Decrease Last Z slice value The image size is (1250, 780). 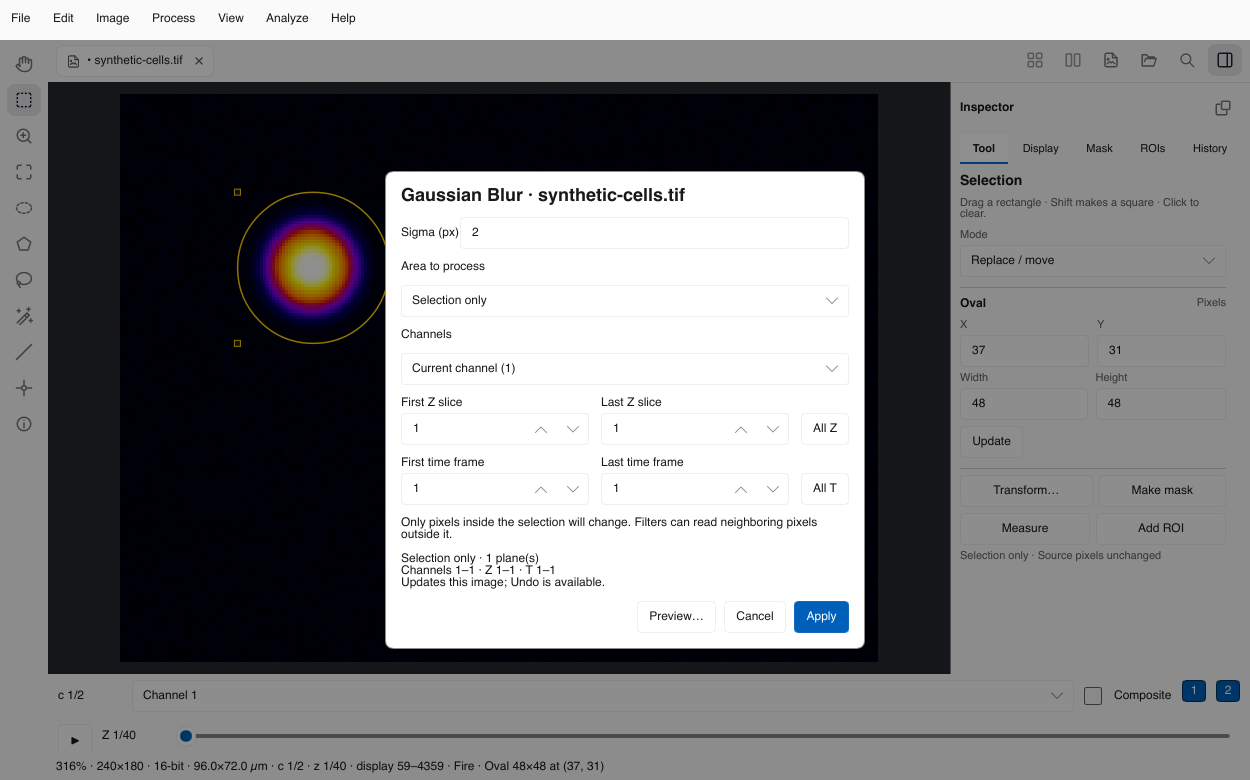click(773, 429)
